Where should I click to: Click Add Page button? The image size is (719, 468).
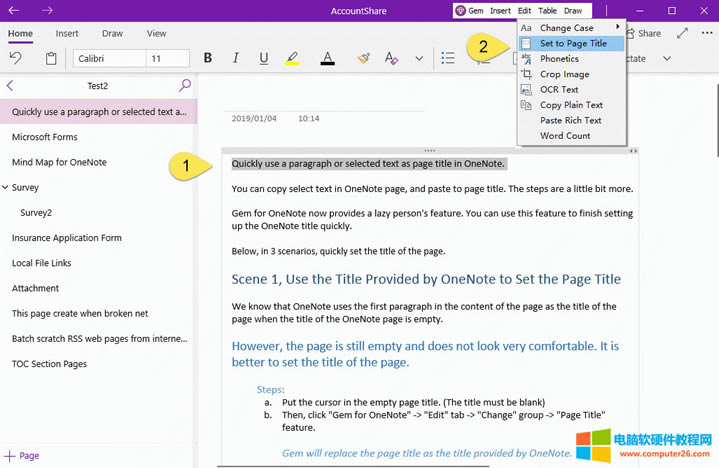(22, 456)
